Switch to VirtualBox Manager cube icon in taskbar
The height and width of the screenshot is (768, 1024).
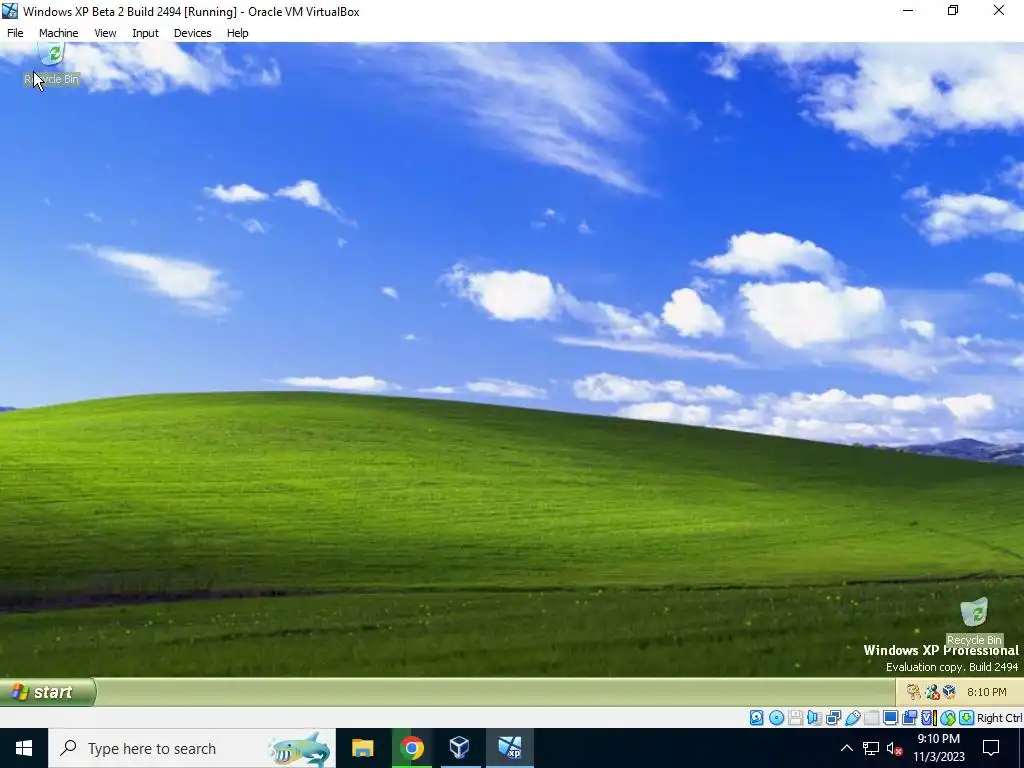[x=460, y=748]
